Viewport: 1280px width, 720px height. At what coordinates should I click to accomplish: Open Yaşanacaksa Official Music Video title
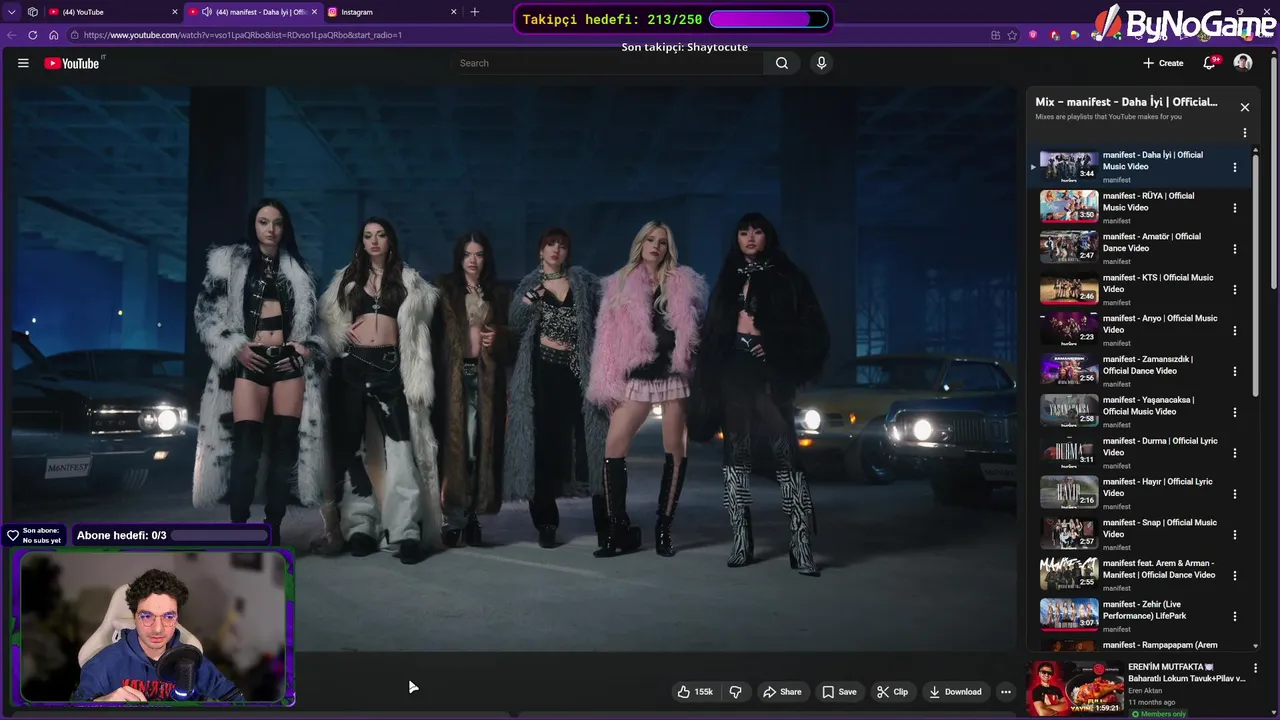click(x=1149, y=406)
